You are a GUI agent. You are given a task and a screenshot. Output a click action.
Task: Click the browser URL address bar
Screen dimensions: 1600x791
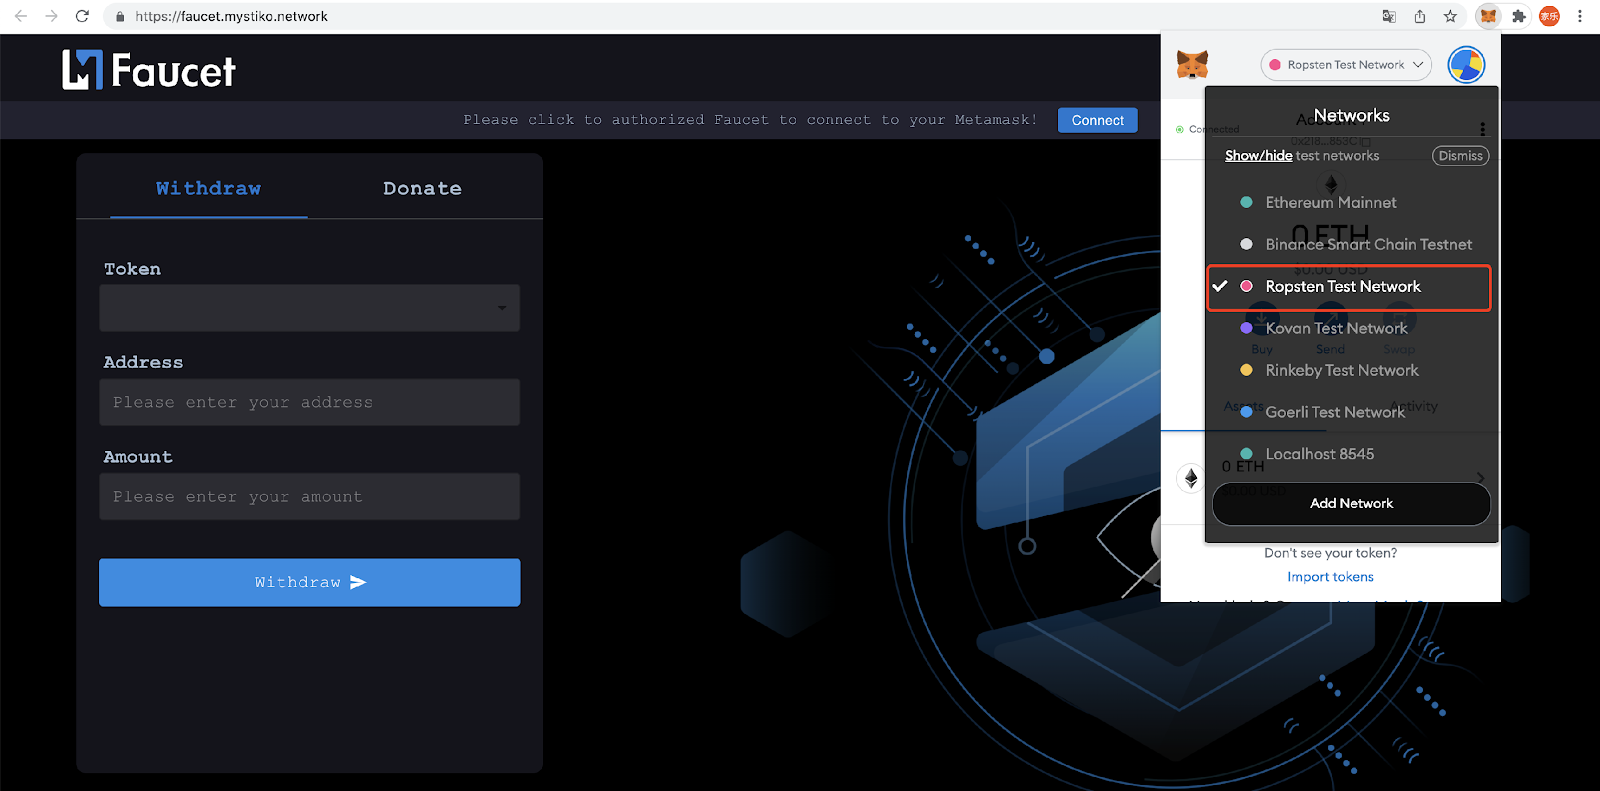pyautogui.click(x=740, y=16)
